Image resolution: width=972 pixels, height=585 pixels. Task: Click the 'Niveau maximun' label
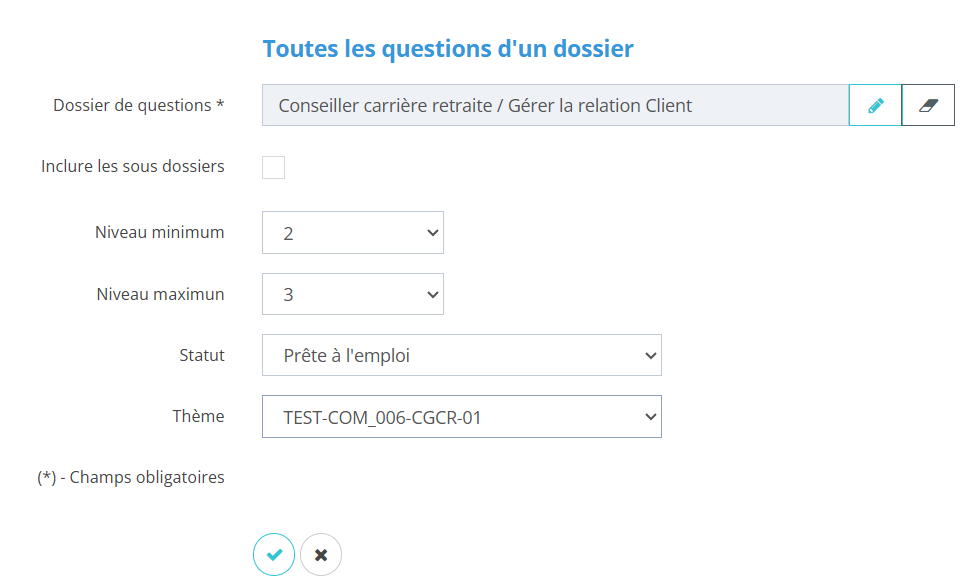coord(161,294)
